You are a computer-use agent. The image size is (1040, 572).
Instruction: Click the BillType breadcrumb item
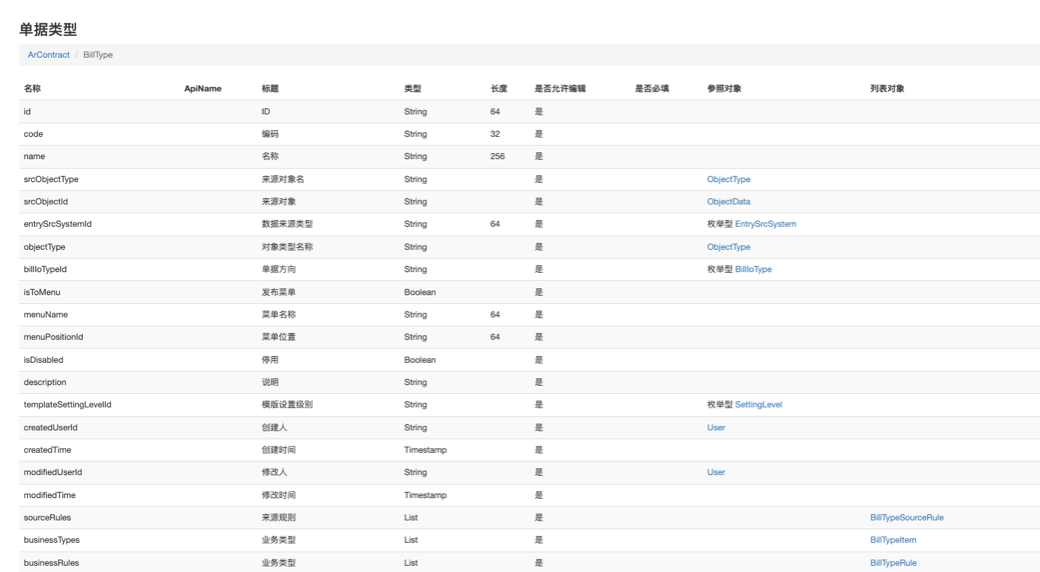click(x=98, y=55)
